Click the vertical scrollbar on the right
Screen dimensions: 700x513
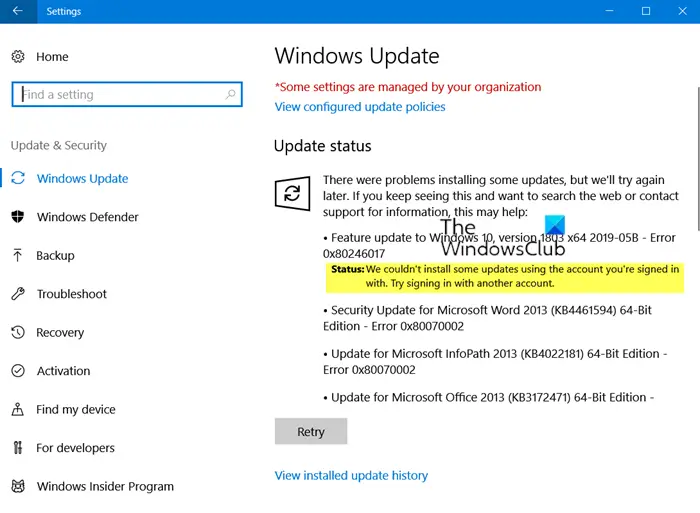[697, 158]
